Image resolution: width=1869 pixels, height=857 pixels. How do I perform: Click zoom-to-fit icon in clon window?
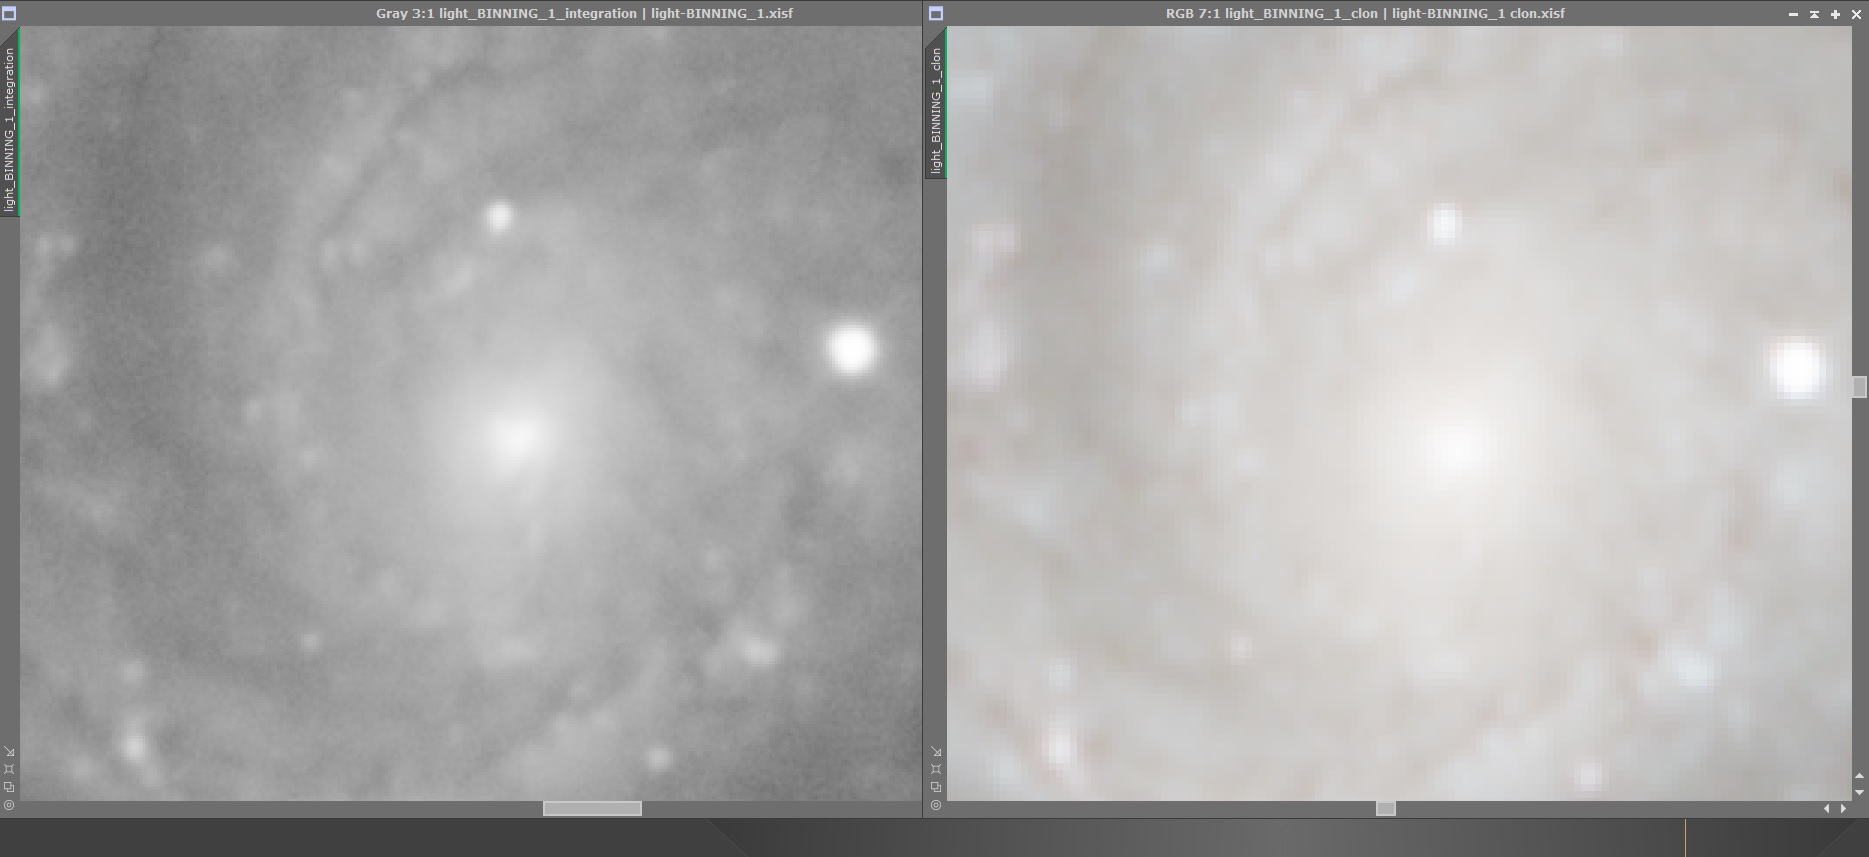pyautogui.click(x=936, y=769)
